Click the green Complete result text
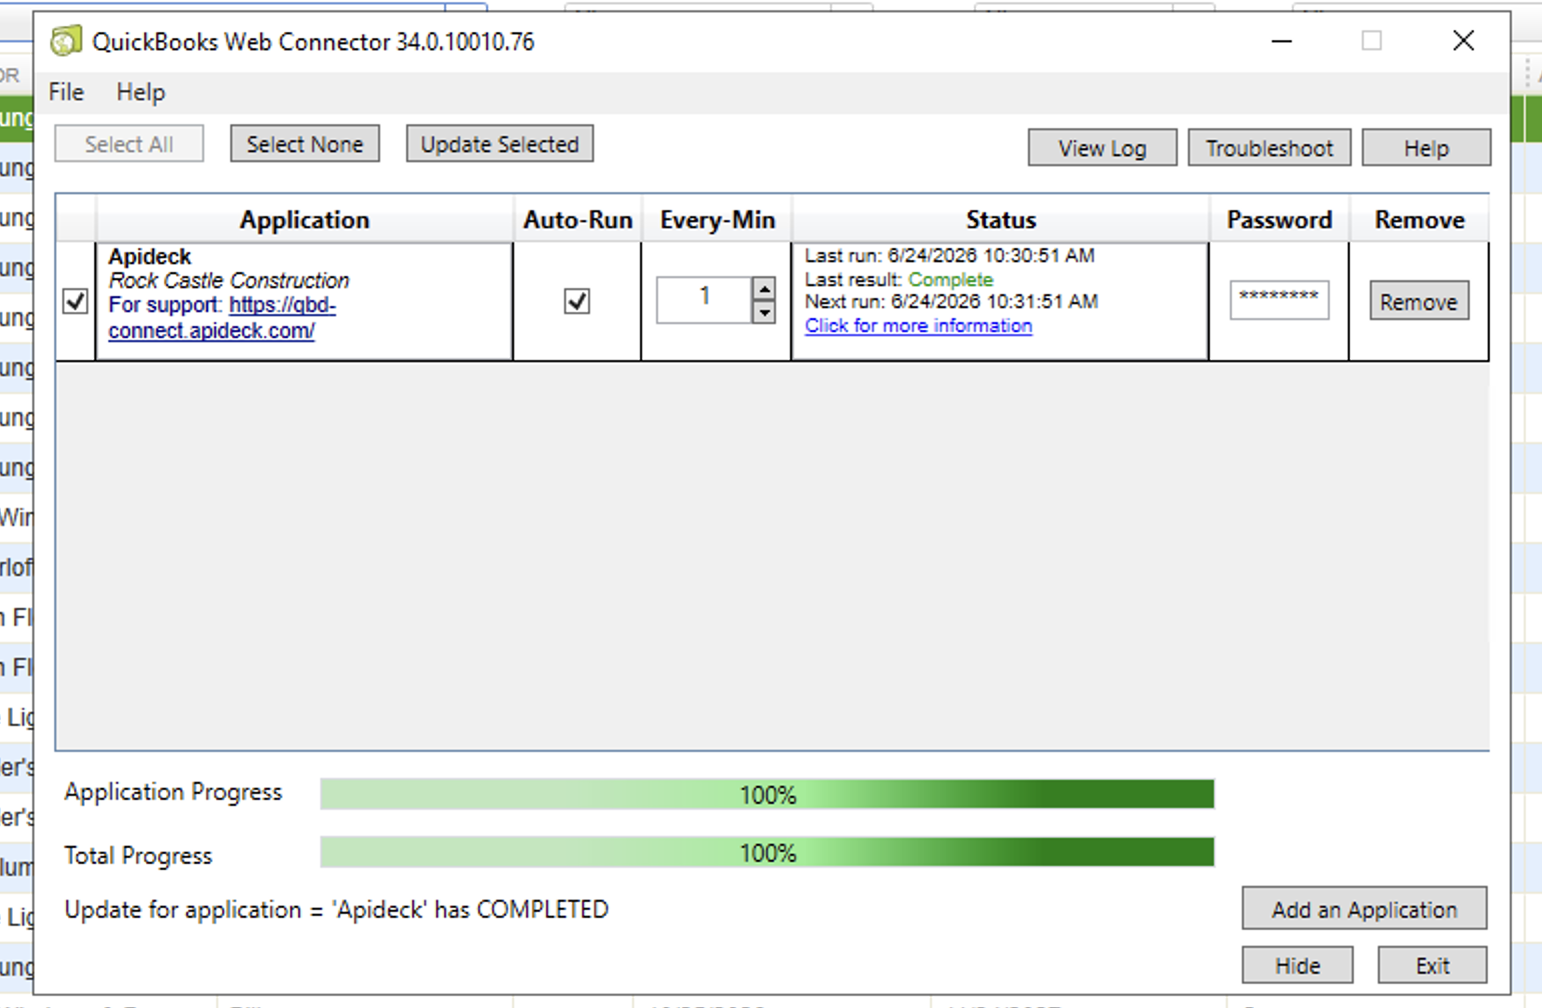1542x1008 pixels. [950, 279]
